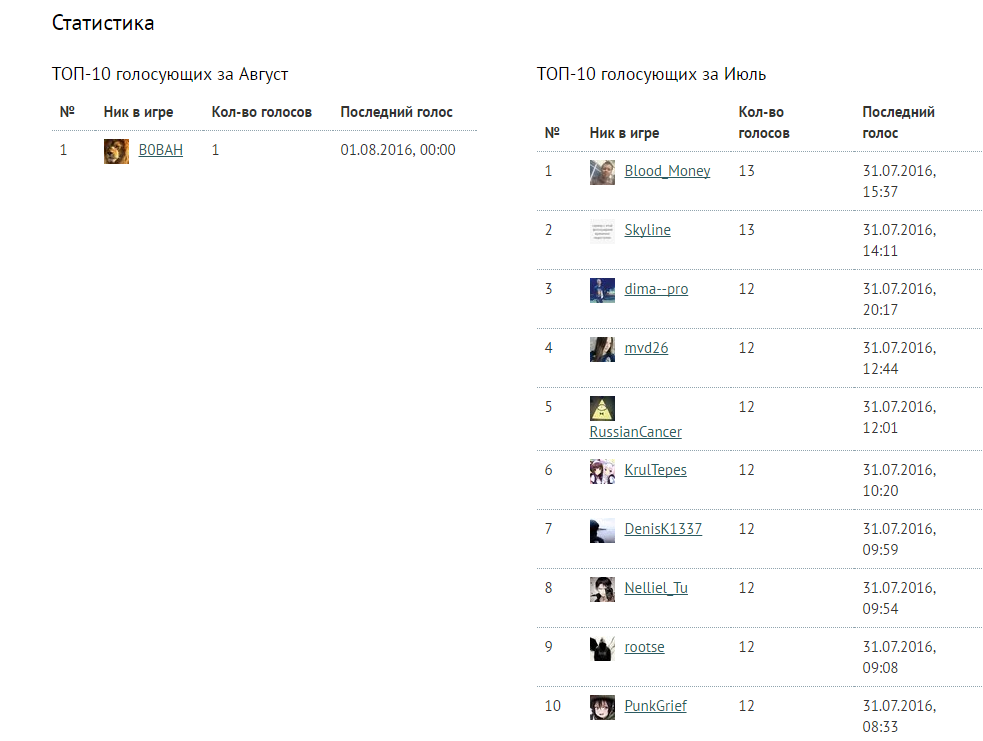Visit the Nelliel_Tu profile link
Screen dimensions: 983x741
656,588
